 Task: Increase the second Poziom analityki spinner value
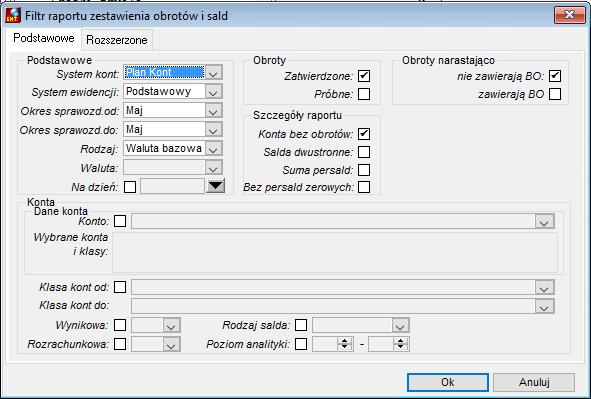(400, 341)
